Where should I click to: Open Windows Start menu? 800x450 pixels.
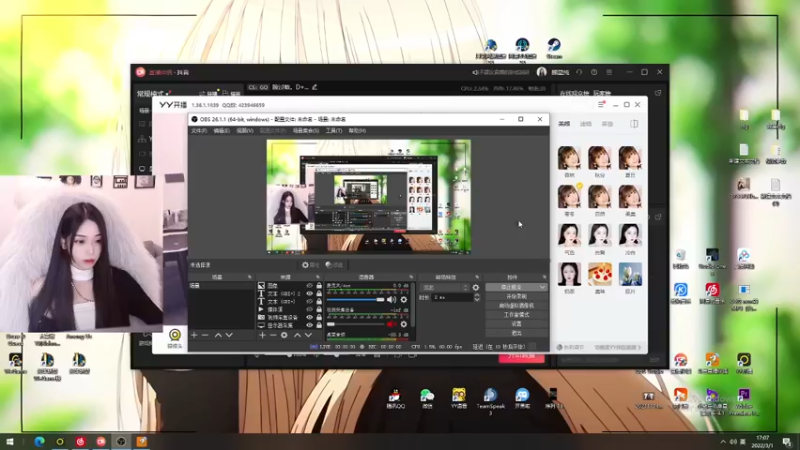(10, 441)
